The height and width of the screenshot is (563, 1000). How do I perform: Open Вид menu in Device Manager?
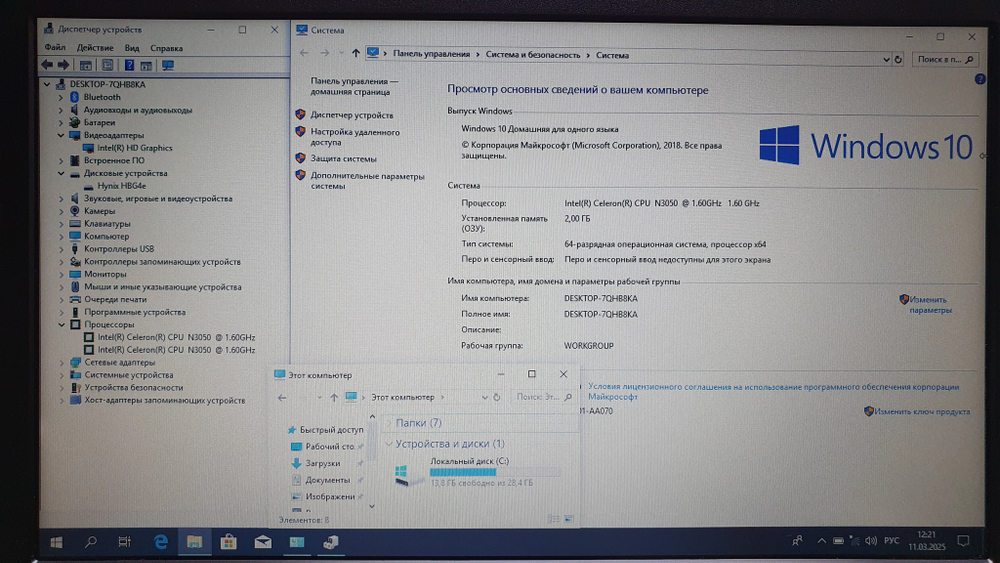(132, 48)
